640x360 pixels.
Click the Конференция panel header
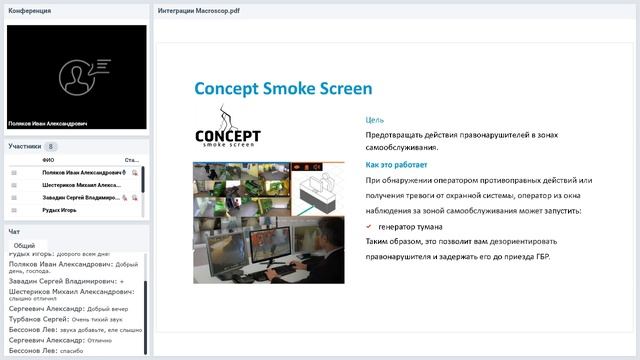coord(29,11)
